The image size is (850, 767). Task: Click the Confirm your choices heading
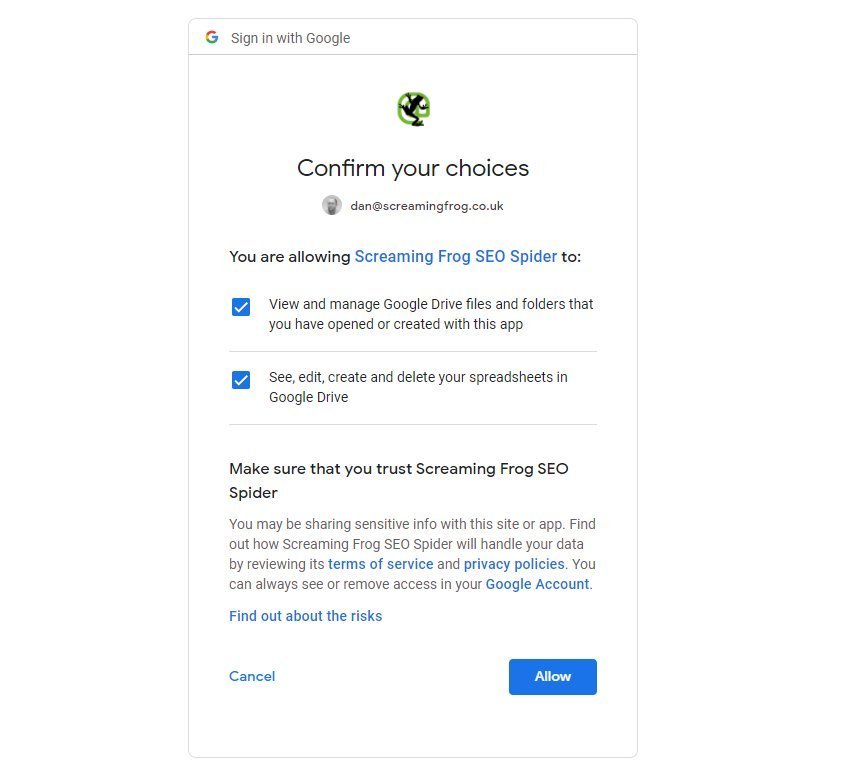[x=413, y=168]
